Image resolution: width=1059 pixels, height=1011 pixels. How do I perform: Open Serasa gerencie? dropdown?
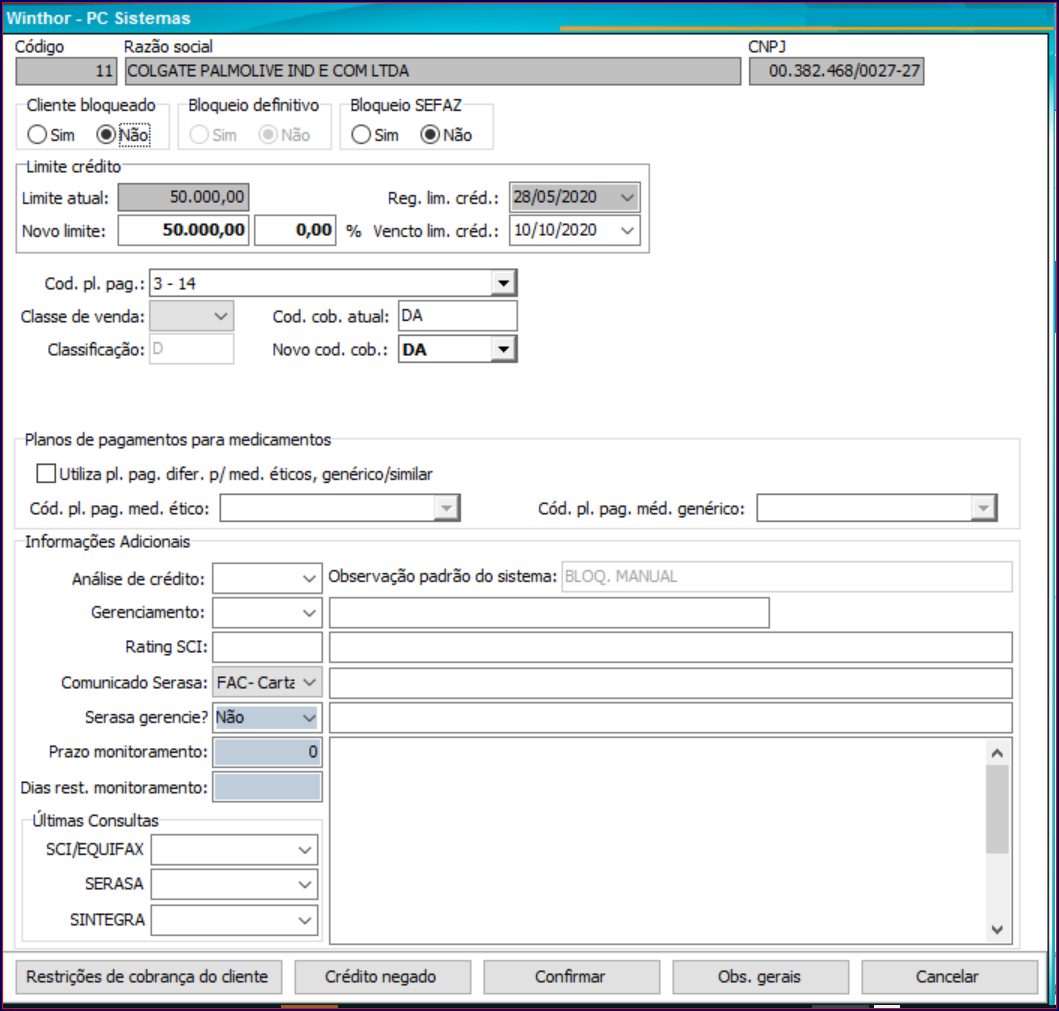coord(309,717)
